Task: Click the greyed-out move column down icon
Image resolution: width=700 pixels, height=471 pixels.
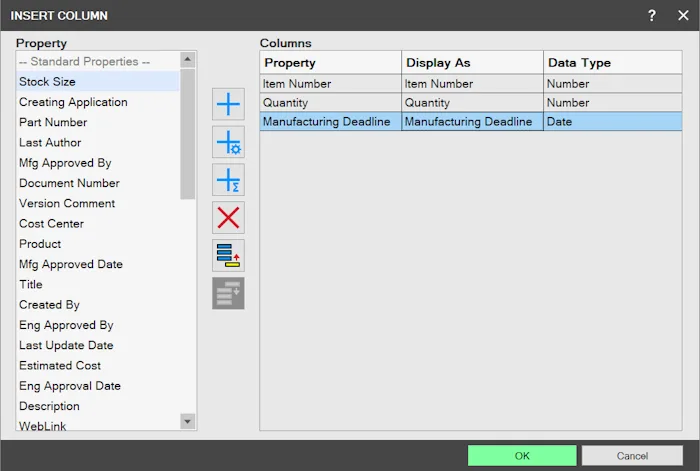Action: pyautogui.click(x=228, y=293)
